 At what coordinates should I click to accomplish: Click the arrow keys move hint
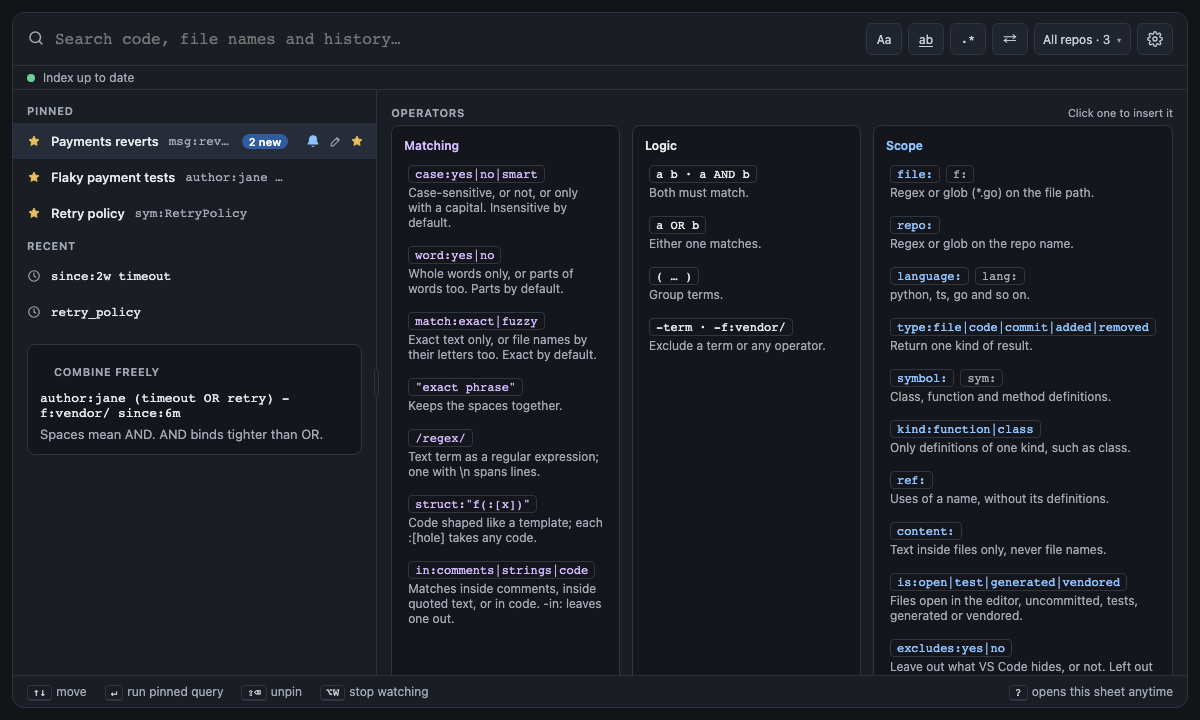coord(57,692)
